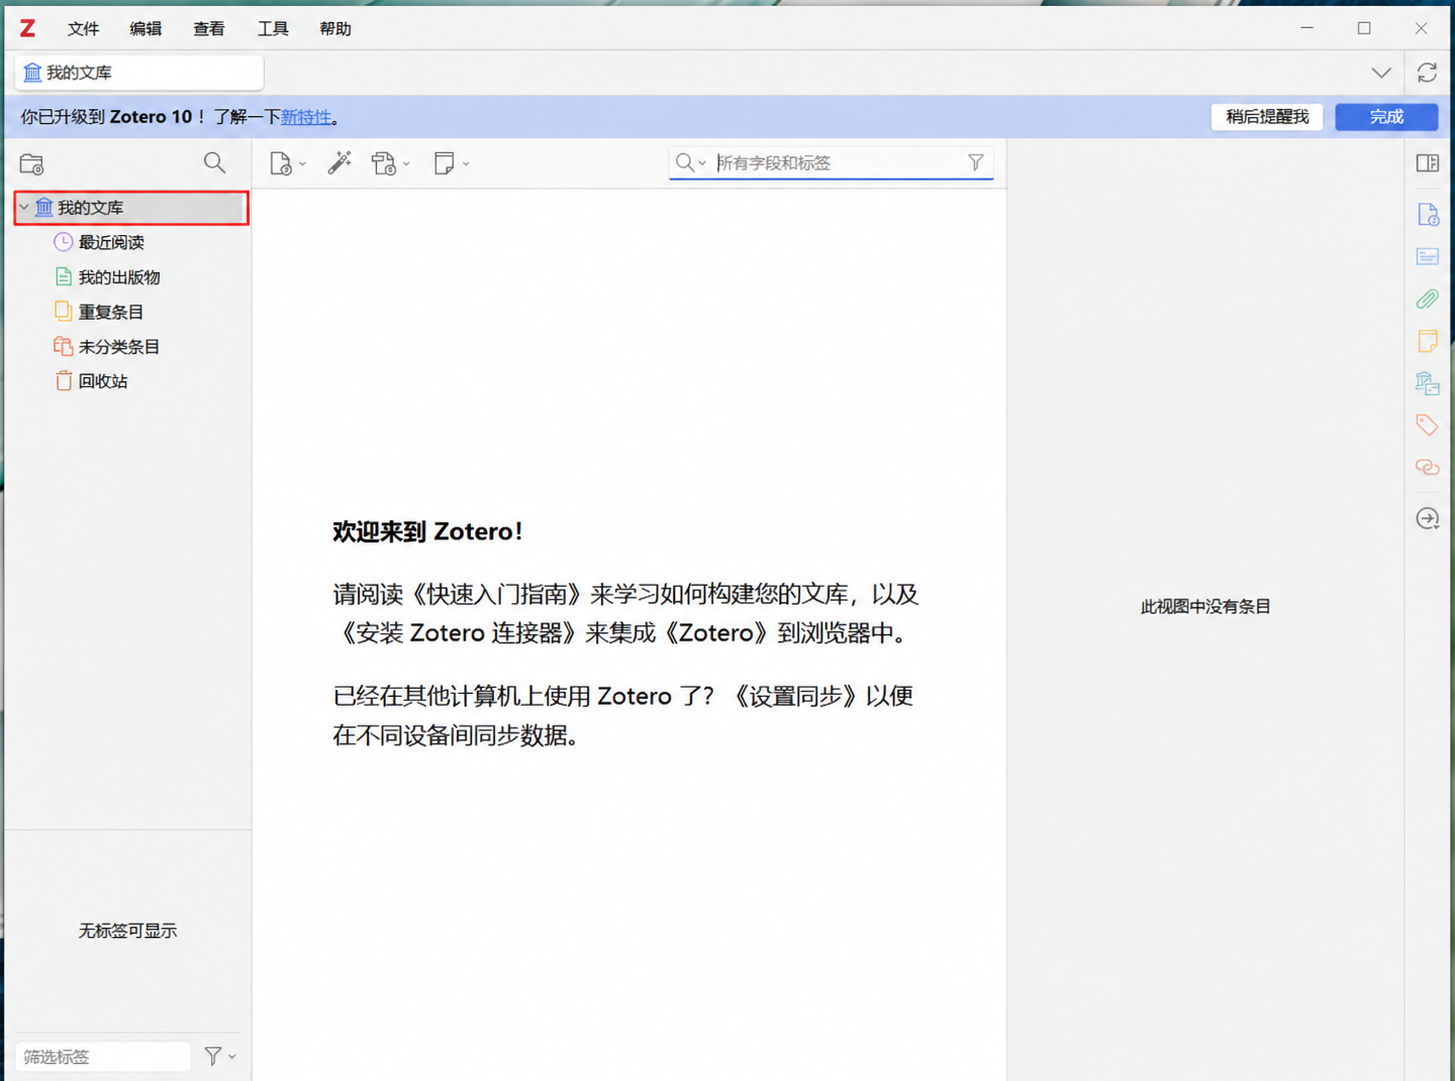Open the Info section icon in side rail
This screenshot has width=1455, height=1081.
pos(1428,214)
